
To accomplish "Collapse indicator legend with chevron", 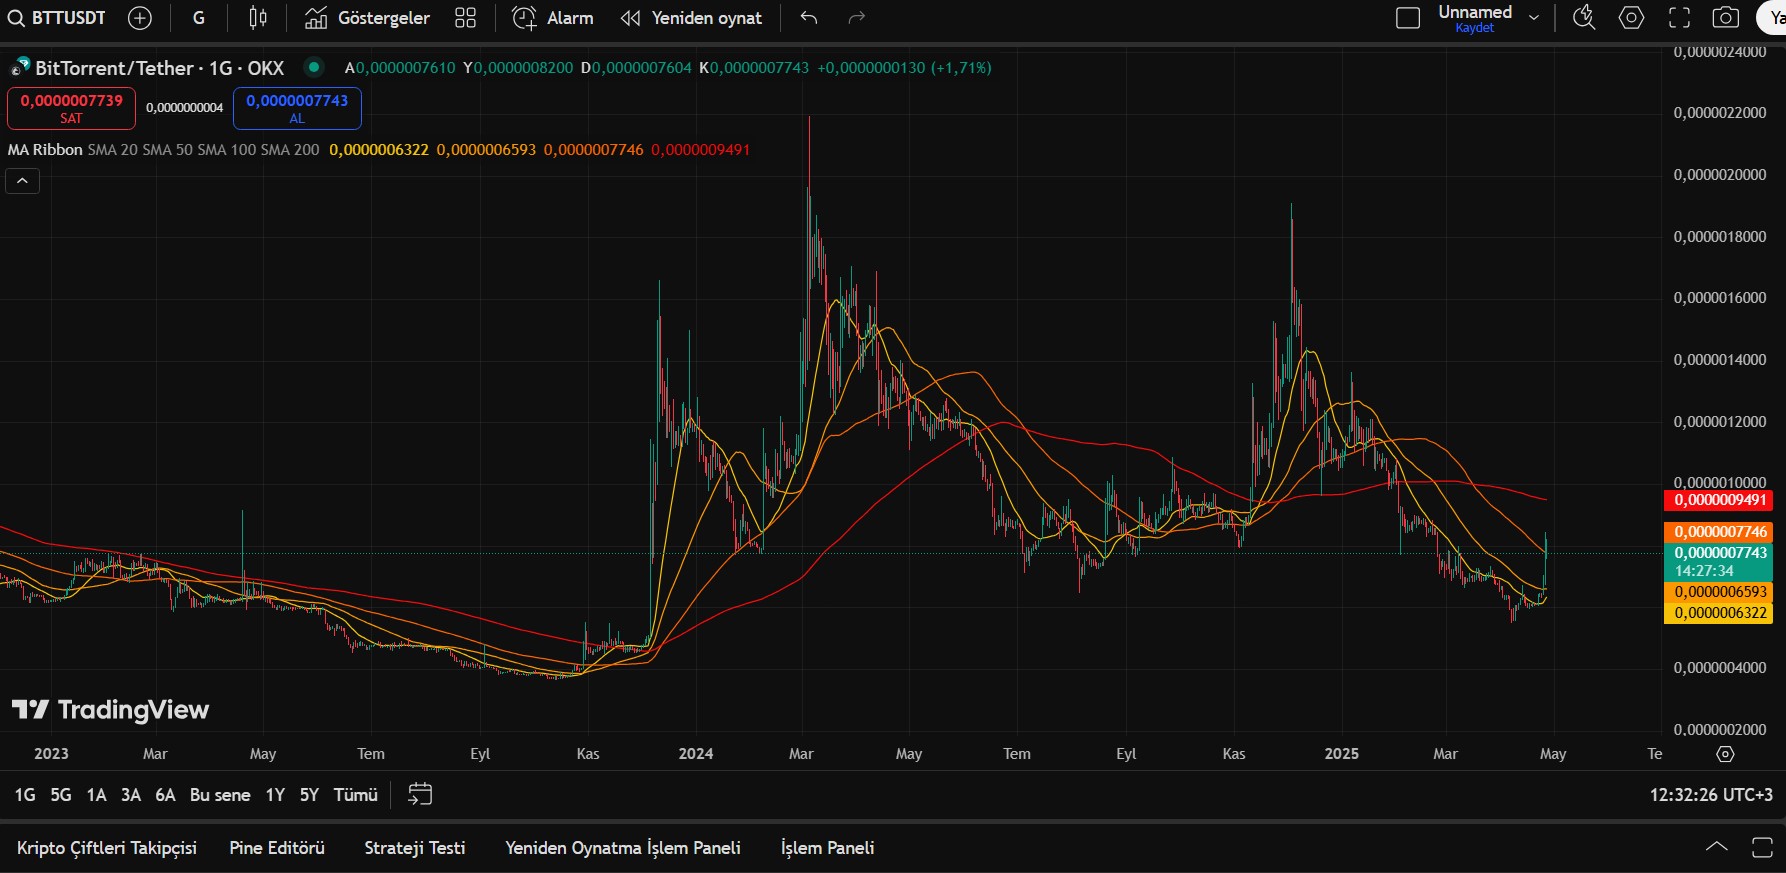I will 22,181.
